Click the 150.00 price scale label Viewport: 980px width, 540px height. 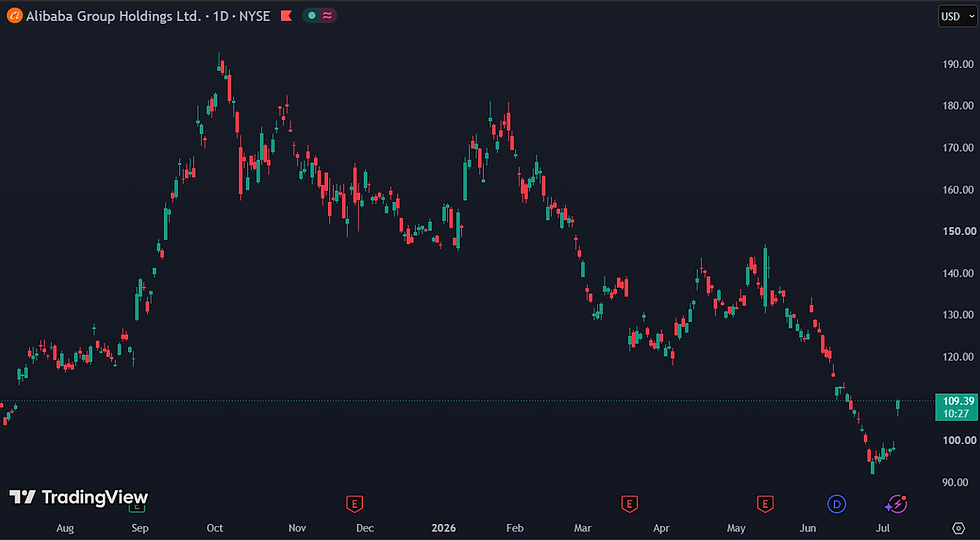959,231
